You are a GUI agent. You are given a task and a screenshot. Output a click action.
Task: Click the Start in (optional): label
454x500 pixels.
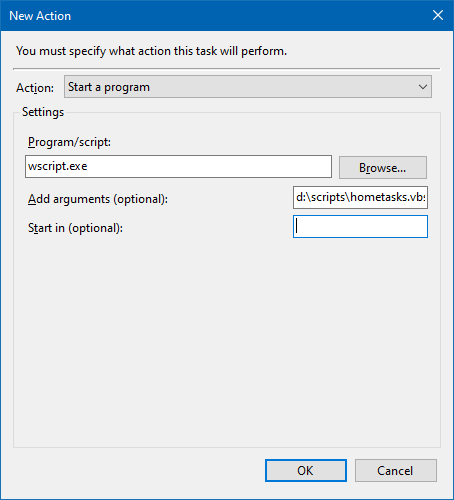coord(75,228)
